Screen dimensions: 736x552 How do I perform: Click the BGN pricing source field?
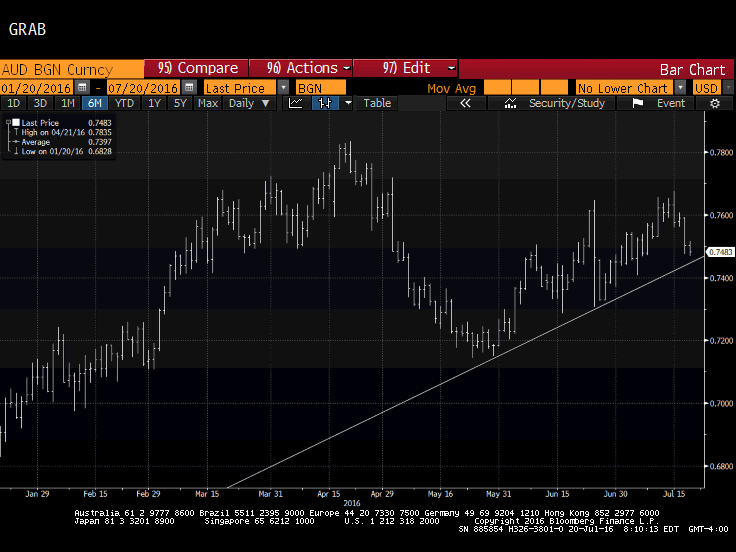click(x=321, y=88)
